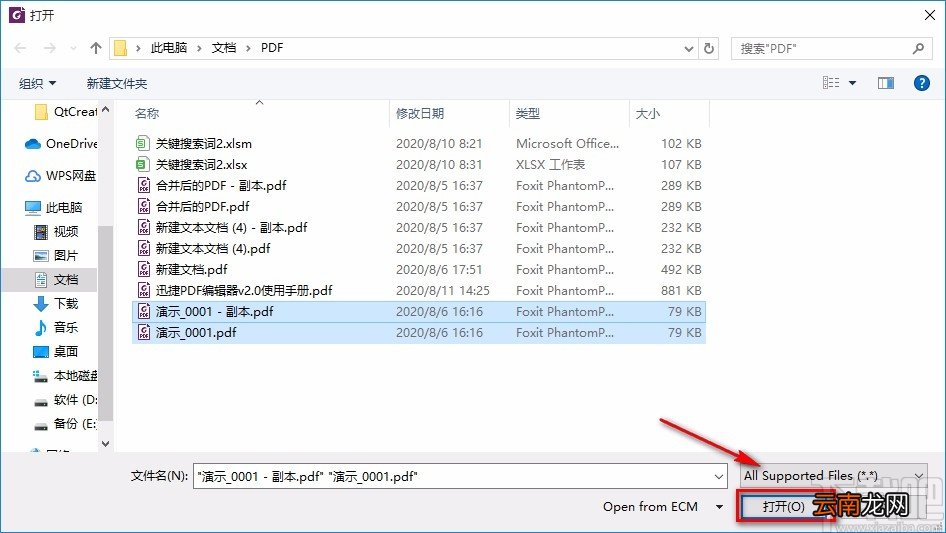Open 下载 folder in sidebar
The width and height of the screenshot is (946, 533).
coord(56,303)
